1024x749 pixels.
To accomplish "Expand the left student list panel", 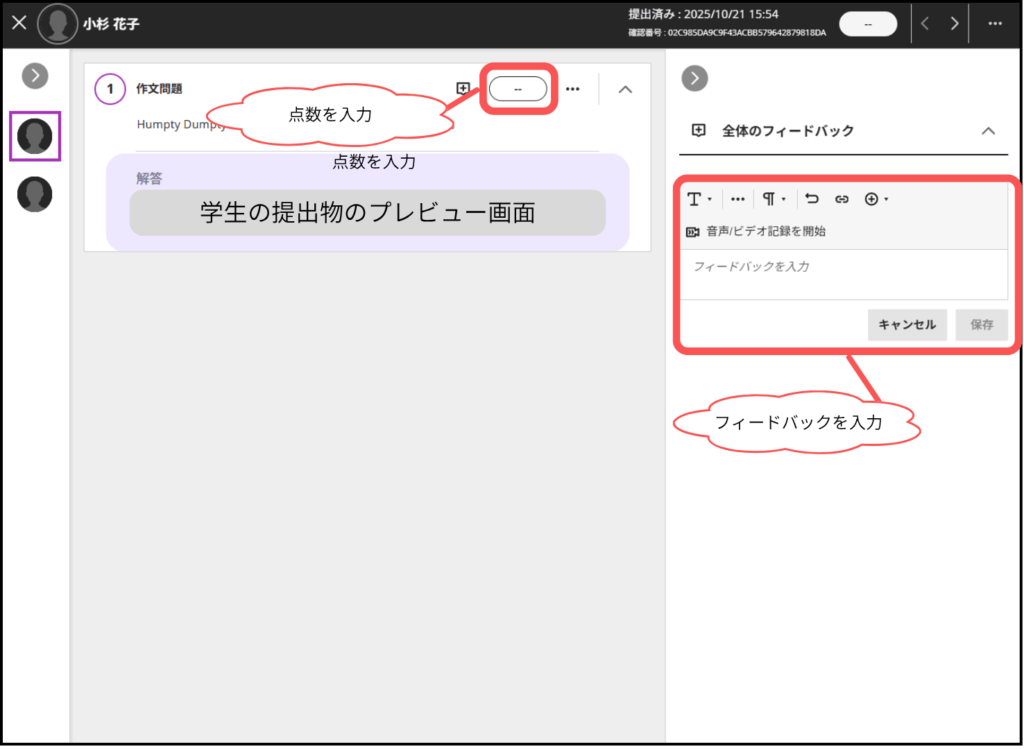I will (x=35, y=75).
